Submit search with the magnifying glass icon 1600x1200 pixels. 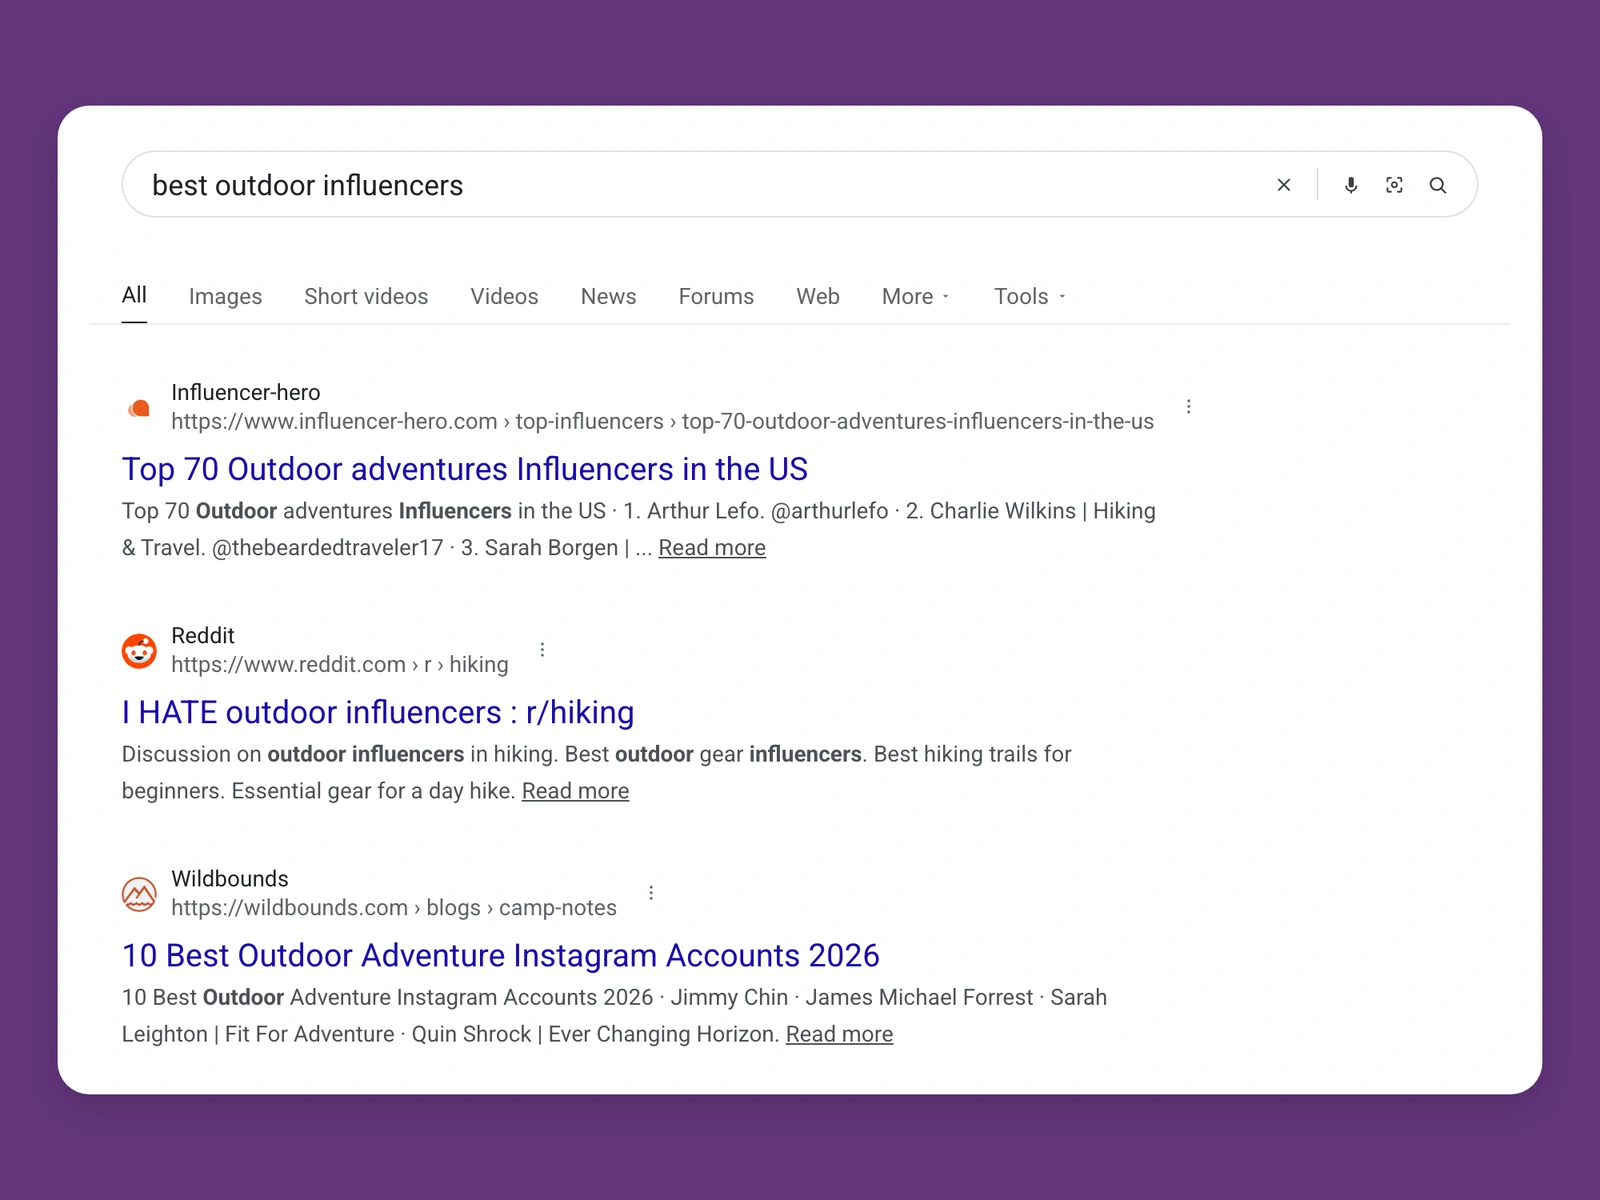1438,185
